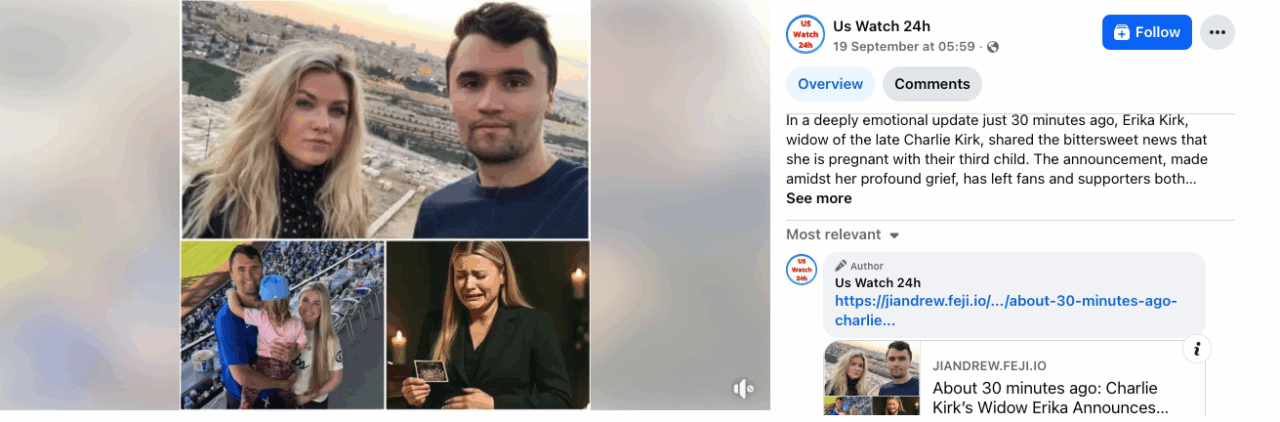Click the Author pencil badge

(x=862, y=266)
